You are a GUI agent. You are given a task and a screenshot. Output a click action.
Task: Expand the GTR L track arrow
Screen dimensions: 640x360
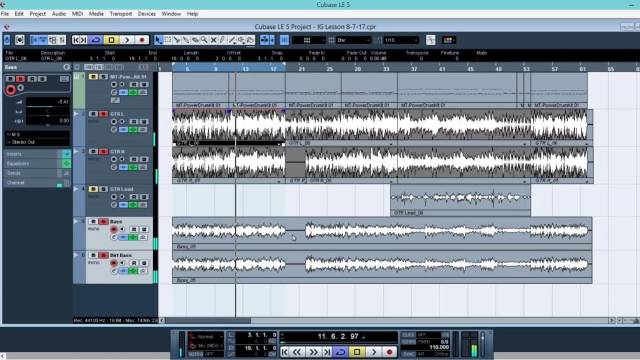tap(76, 114)
